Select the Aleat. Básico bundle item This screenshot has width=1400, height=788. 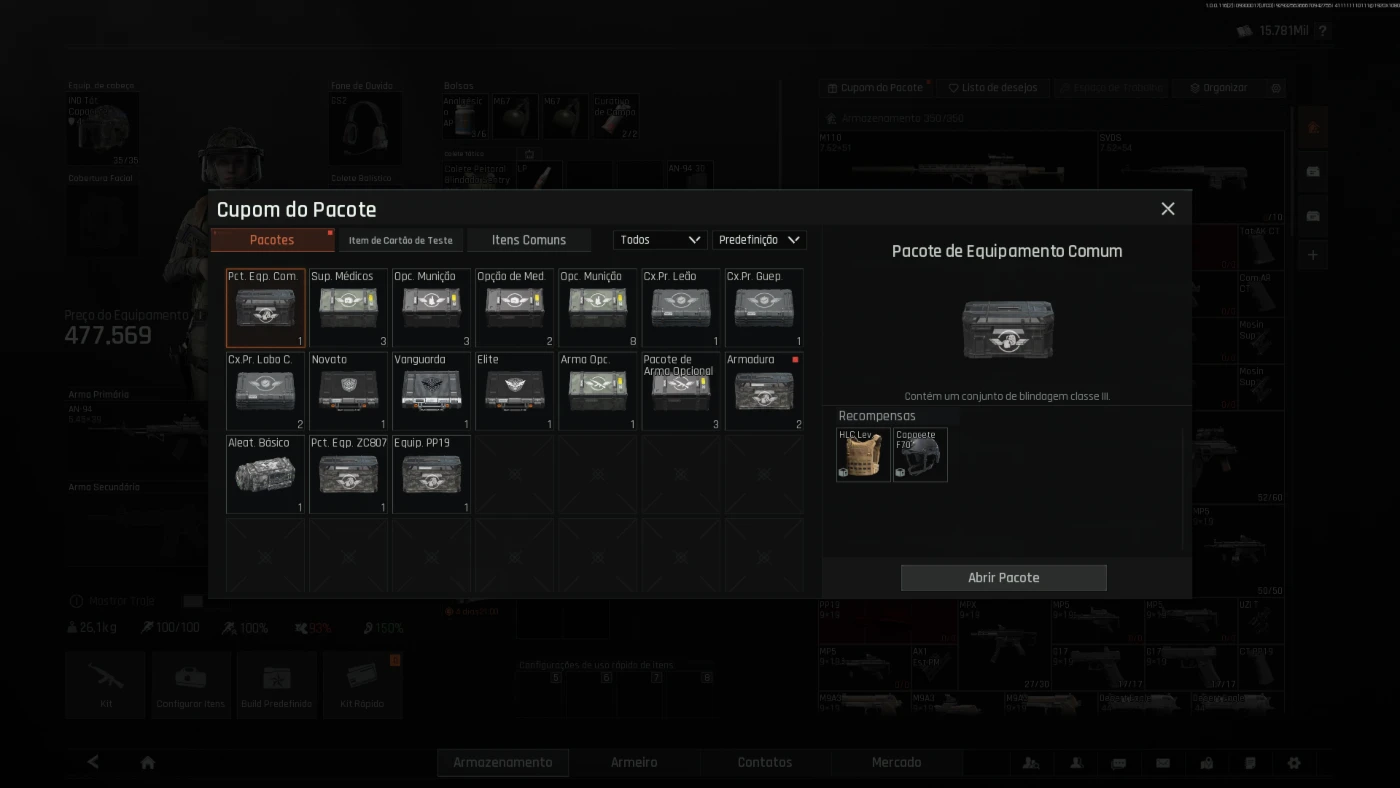click(x=265, y=474)
